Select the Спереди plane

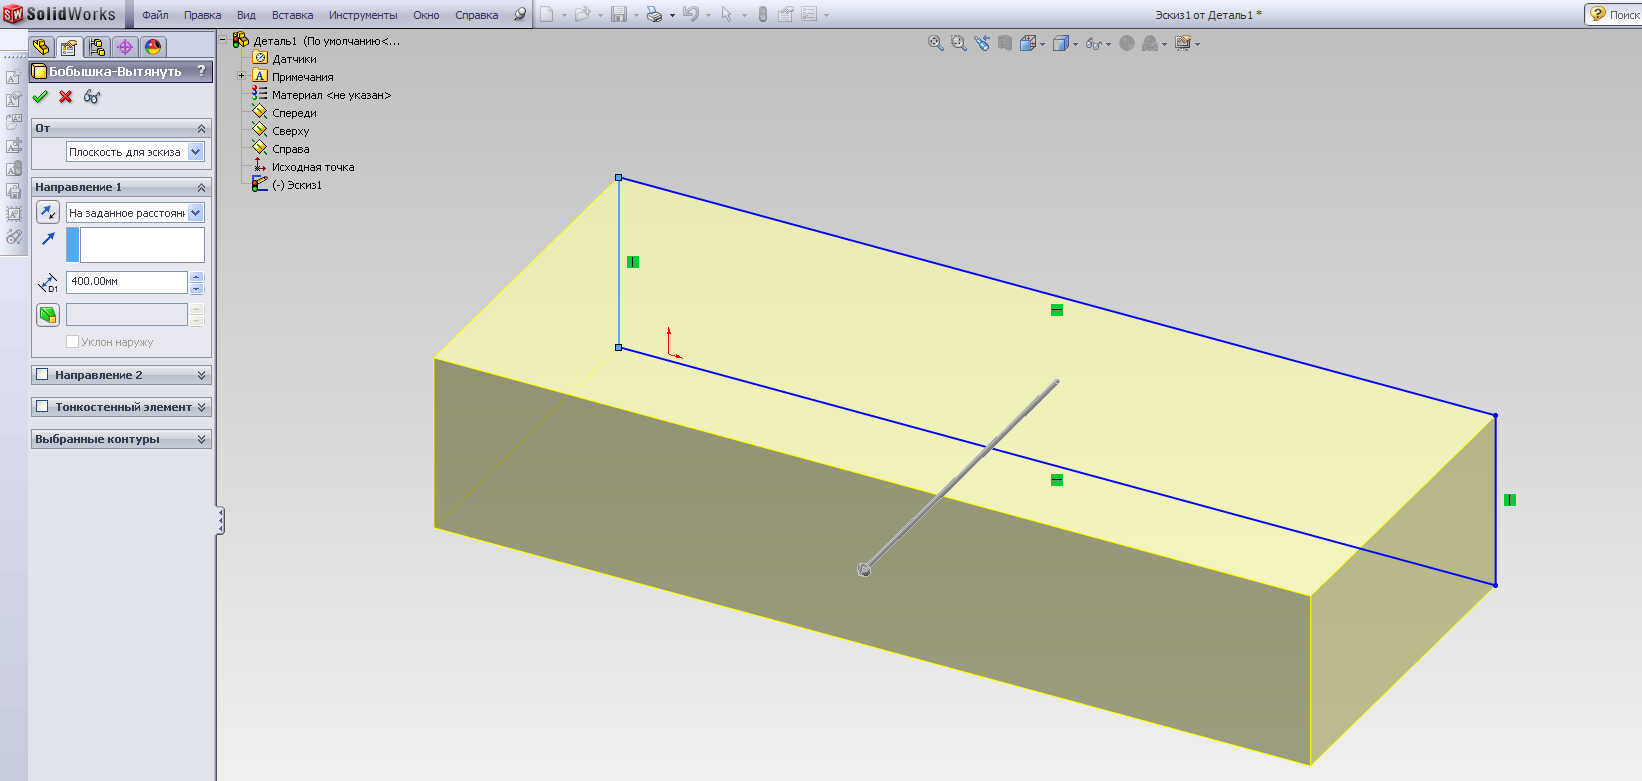pyautogui.click(x=294, y=113)
